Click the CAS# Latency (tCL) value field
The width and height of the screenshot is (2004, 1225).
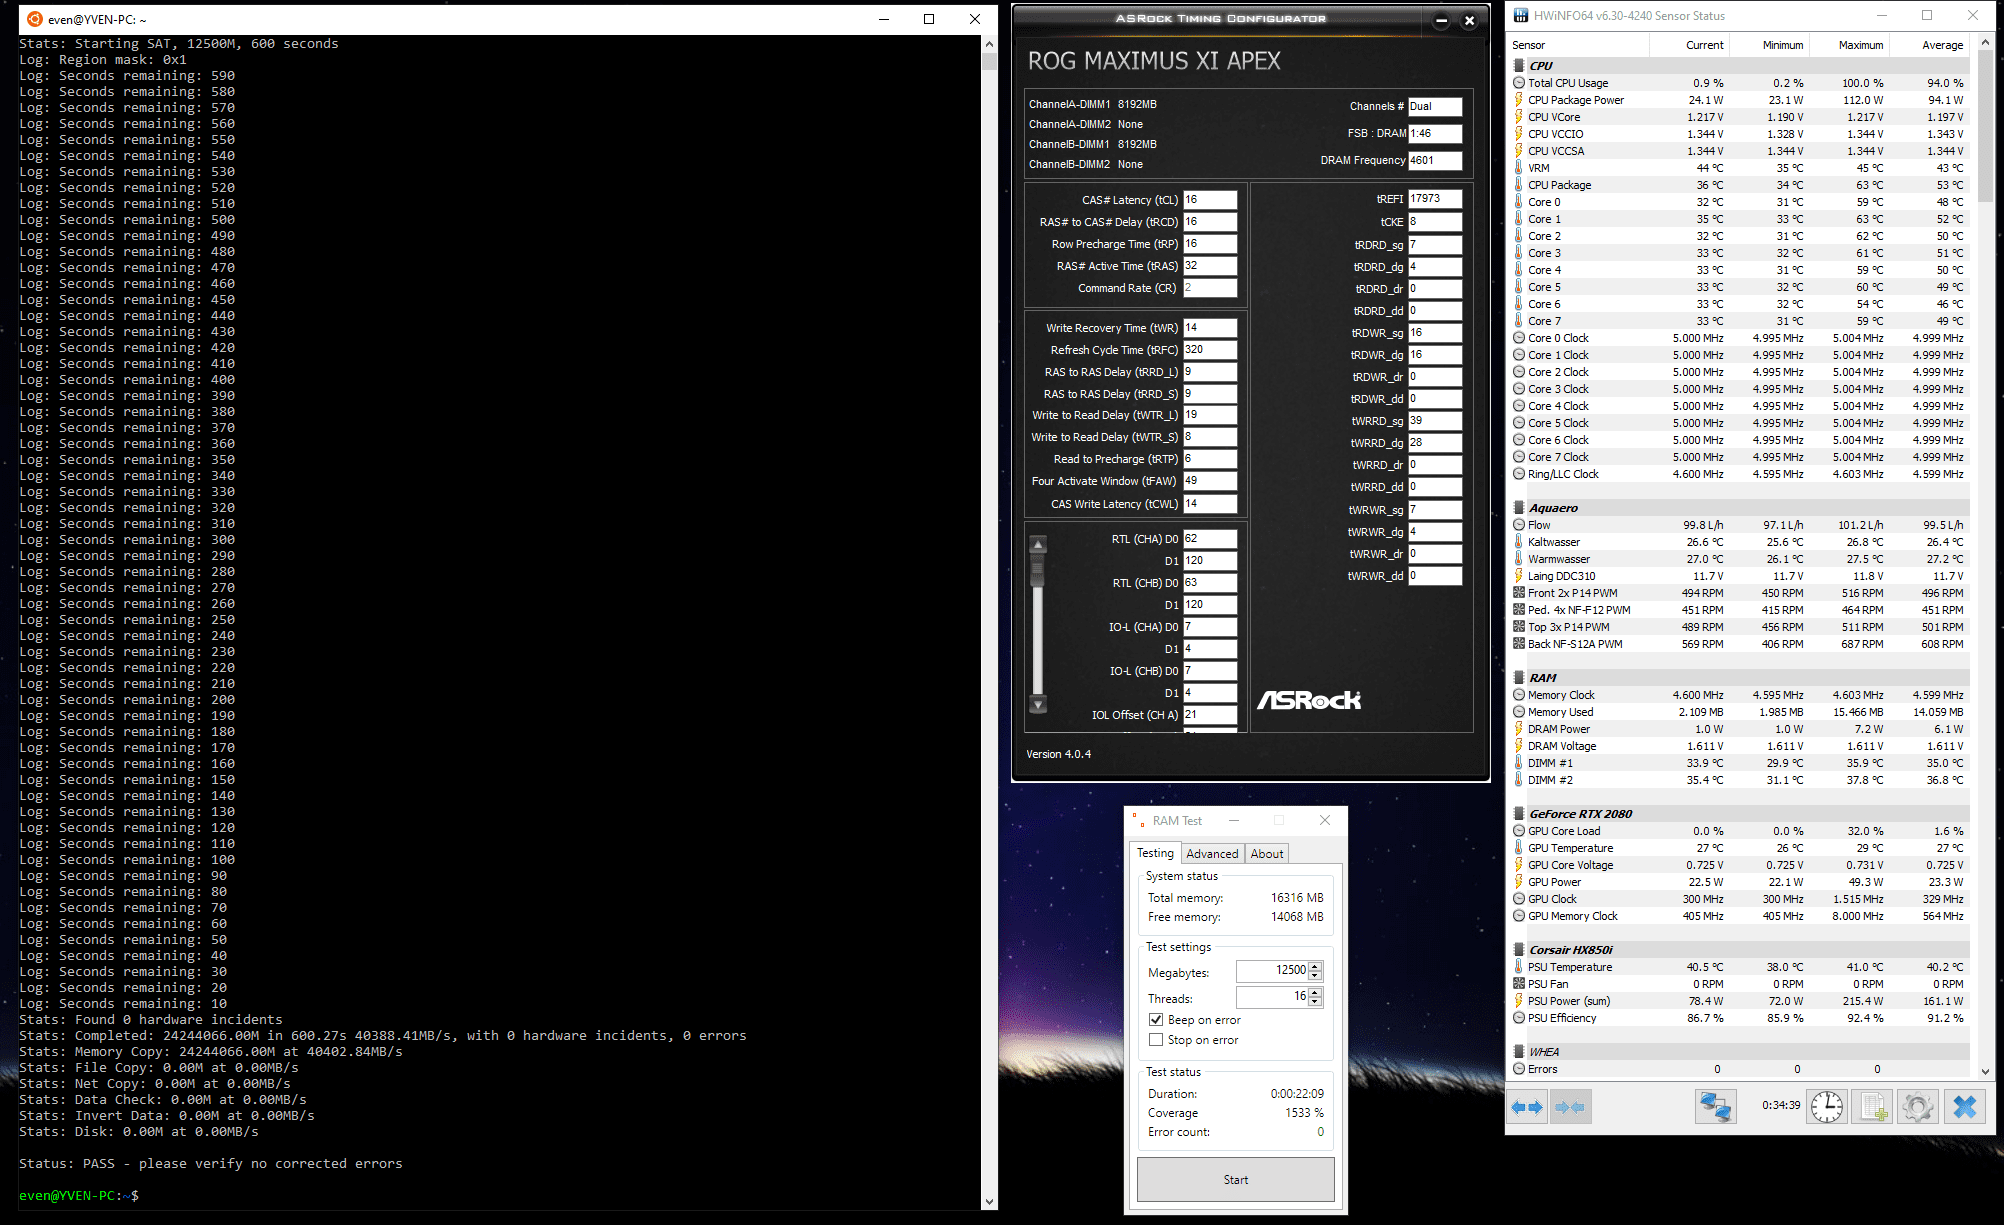[1210, 200]
